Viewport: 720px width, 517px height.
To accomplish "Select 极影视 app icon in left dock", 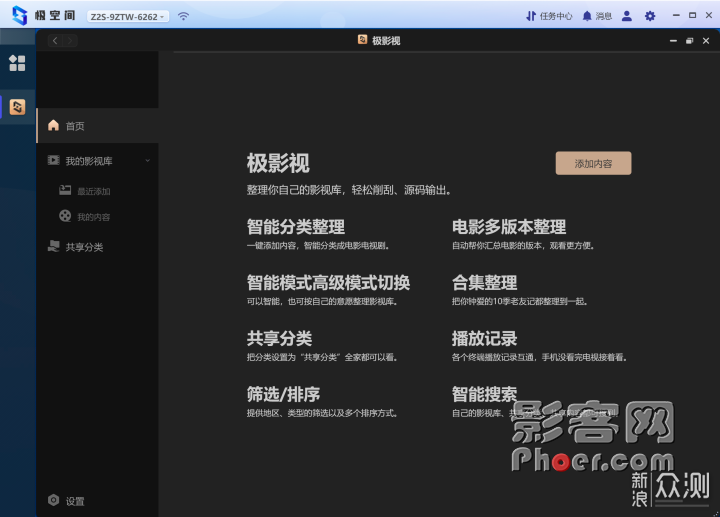I will pos(17,107).
